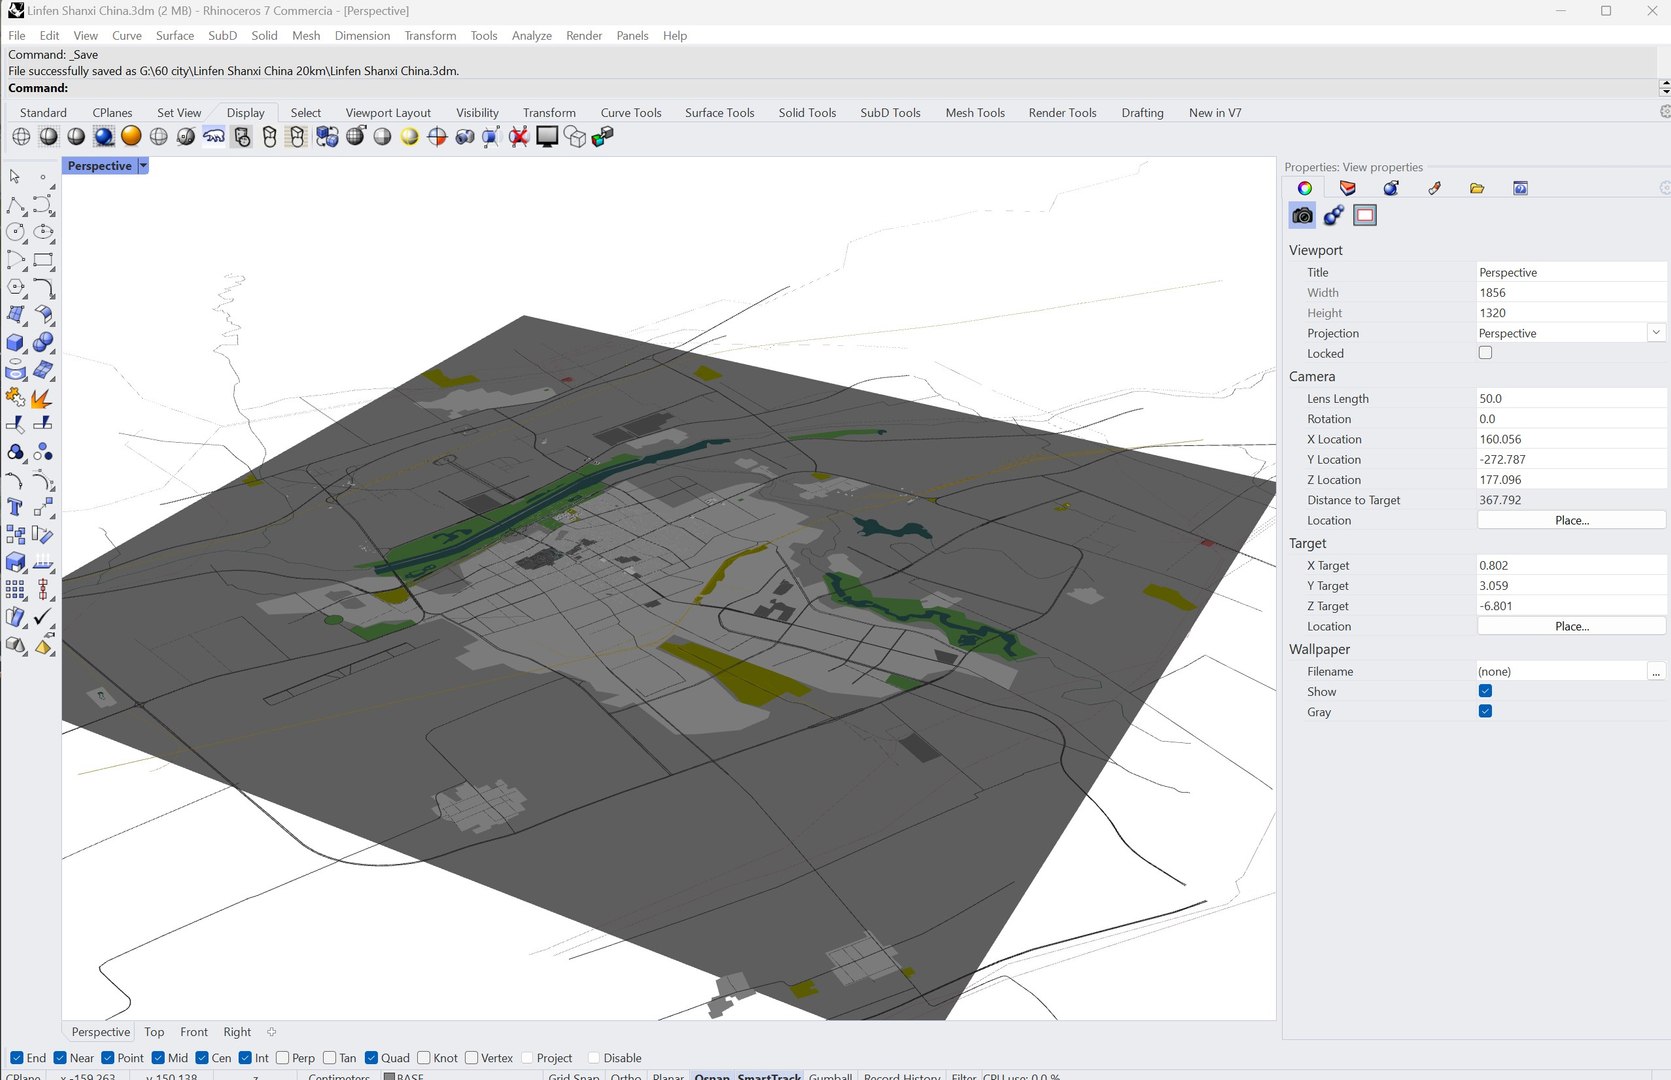This screenshot has width=1671, height=1080.
Task: Open the Layers panel tab icon
Action: tap(1348, 188)
